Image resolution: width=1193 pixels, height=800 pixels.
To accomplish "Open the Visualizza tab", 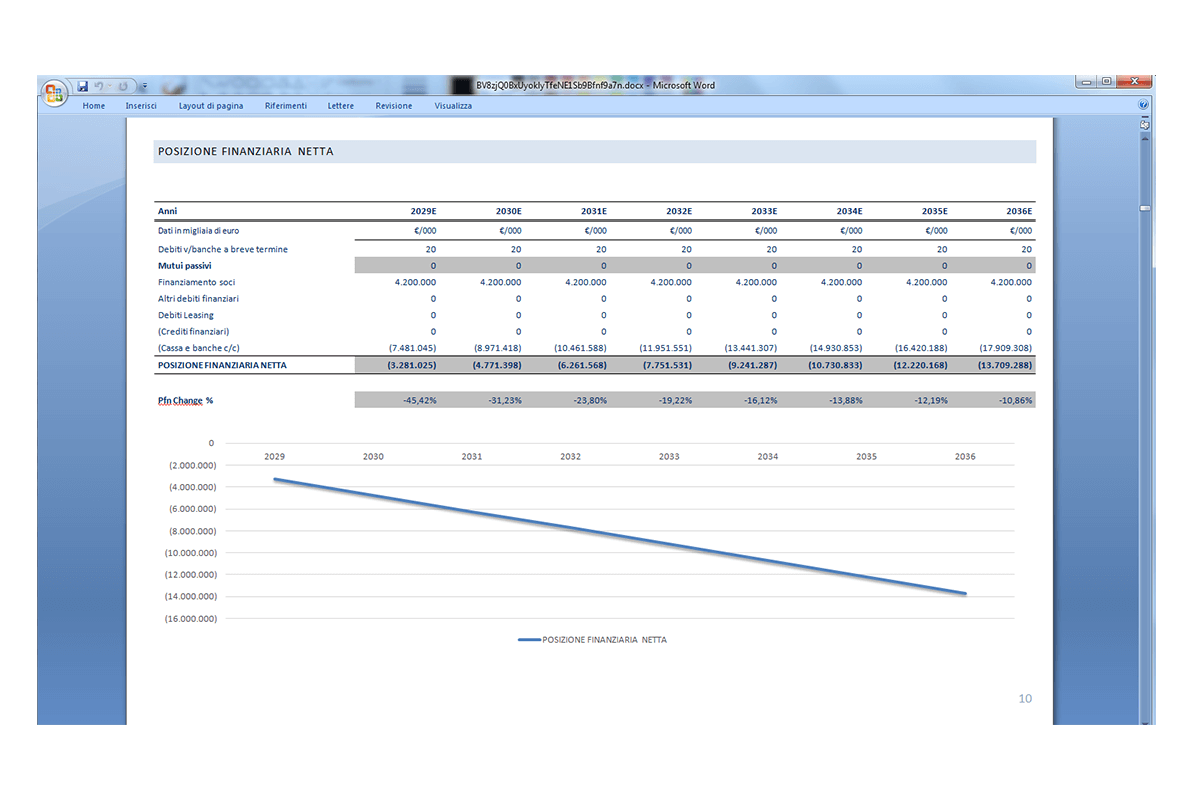I will pyautogui.click(x=453, y=106).
